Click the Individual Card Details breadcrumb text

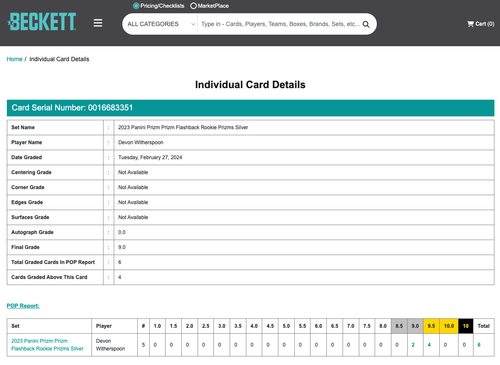click(x=59, y=59)
